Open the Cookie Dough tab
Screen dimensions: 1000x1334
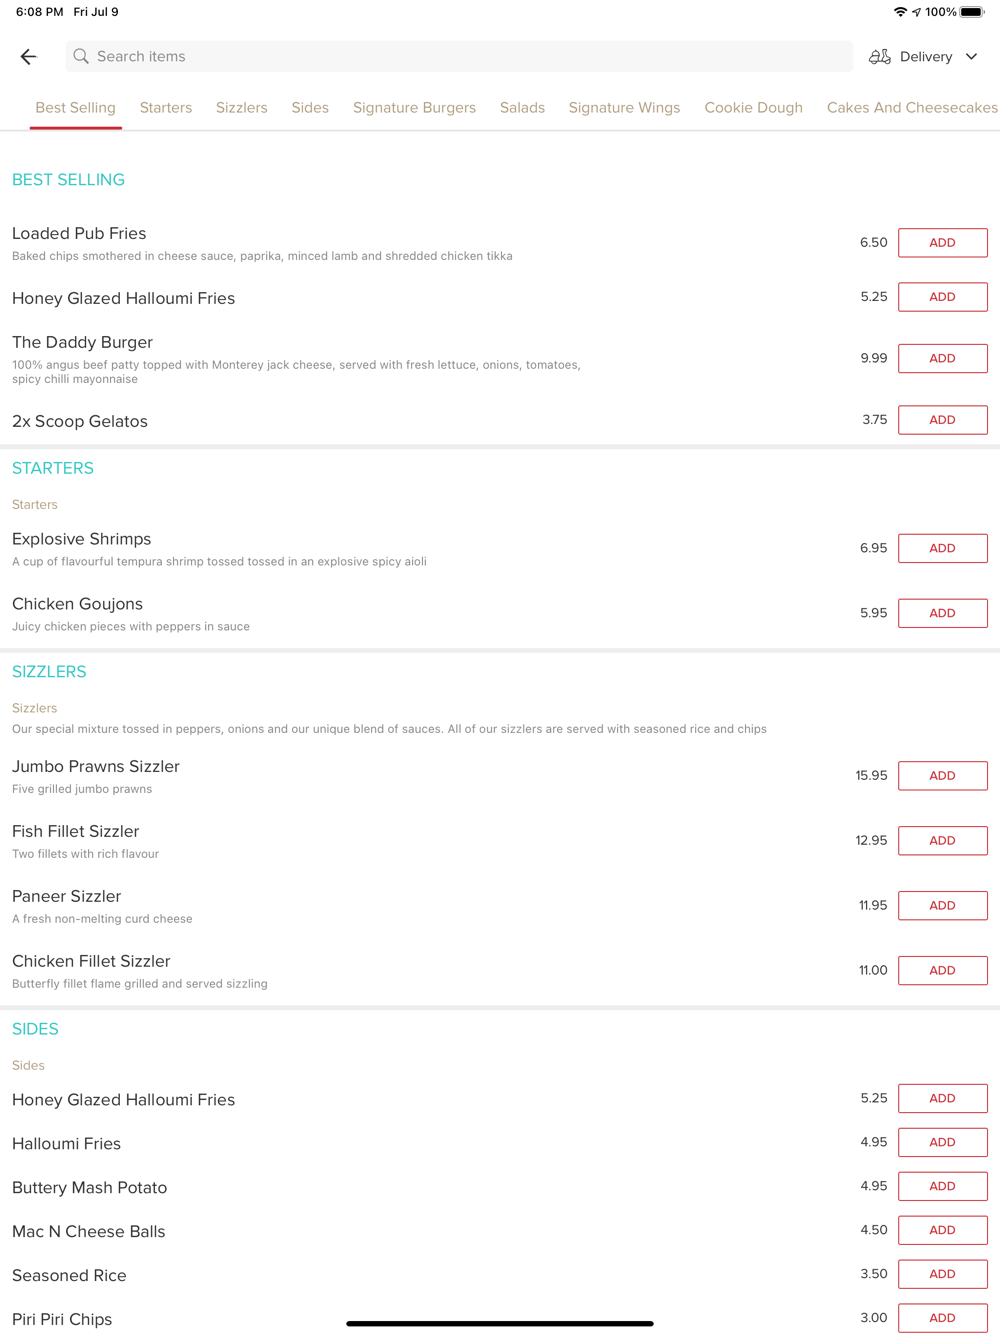pos(753,108)
